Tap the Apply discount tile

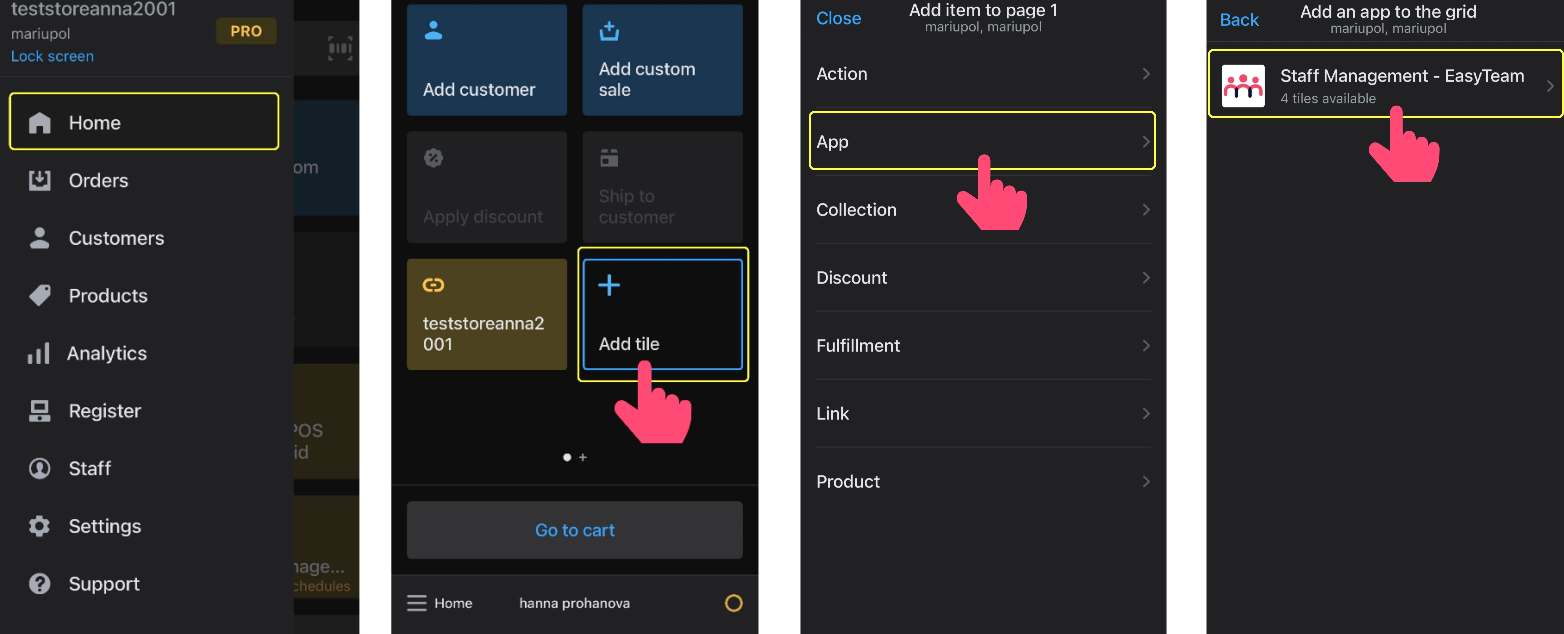(487, 187)
